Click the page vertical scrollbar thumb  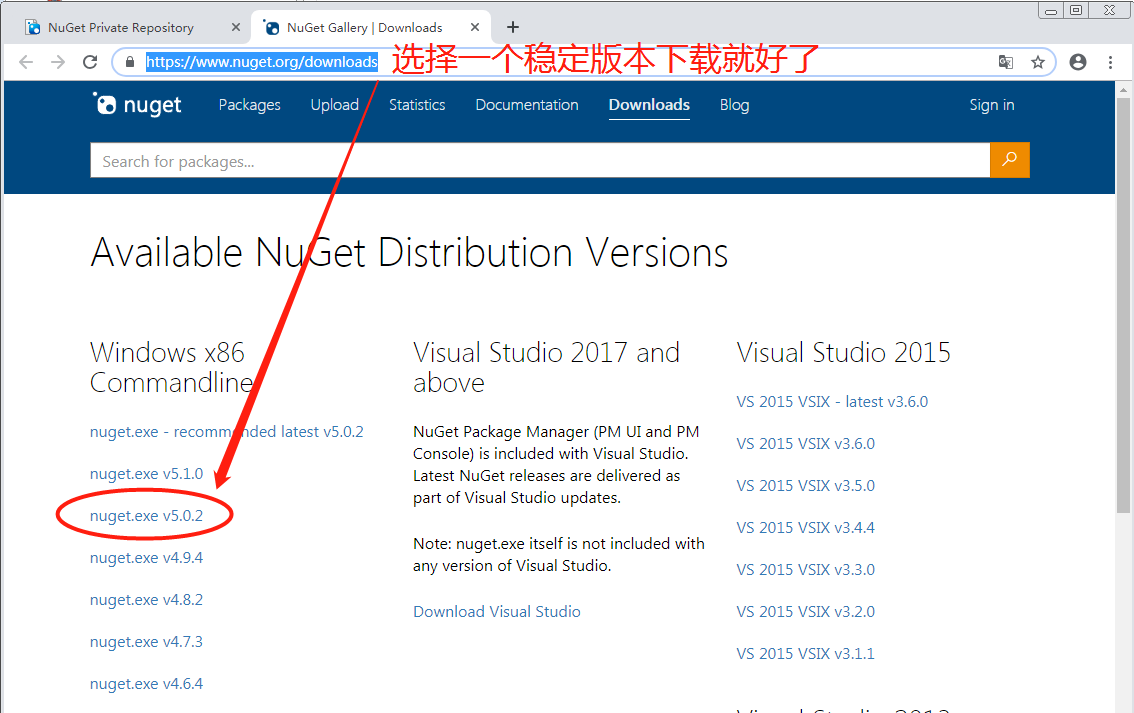pos(1123,305)
